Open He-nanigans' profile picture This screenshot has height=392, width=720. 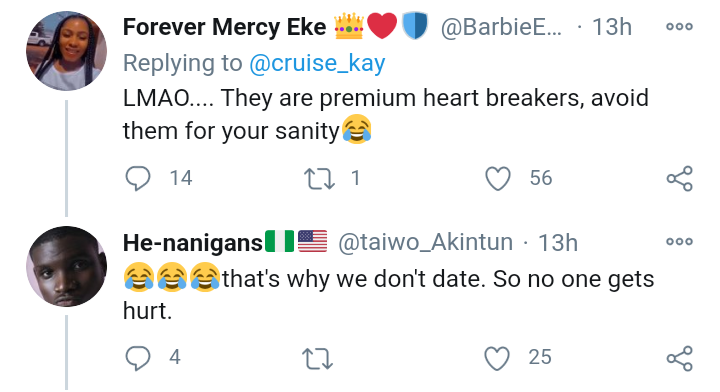coord(67,266)
